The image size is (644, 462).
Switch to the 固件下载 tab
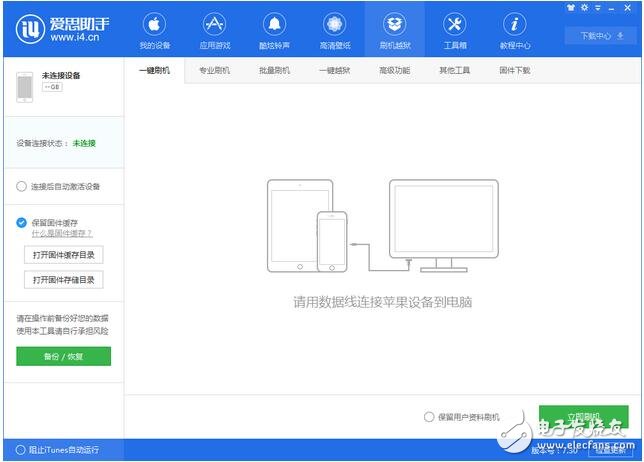[x=515, y=70]
